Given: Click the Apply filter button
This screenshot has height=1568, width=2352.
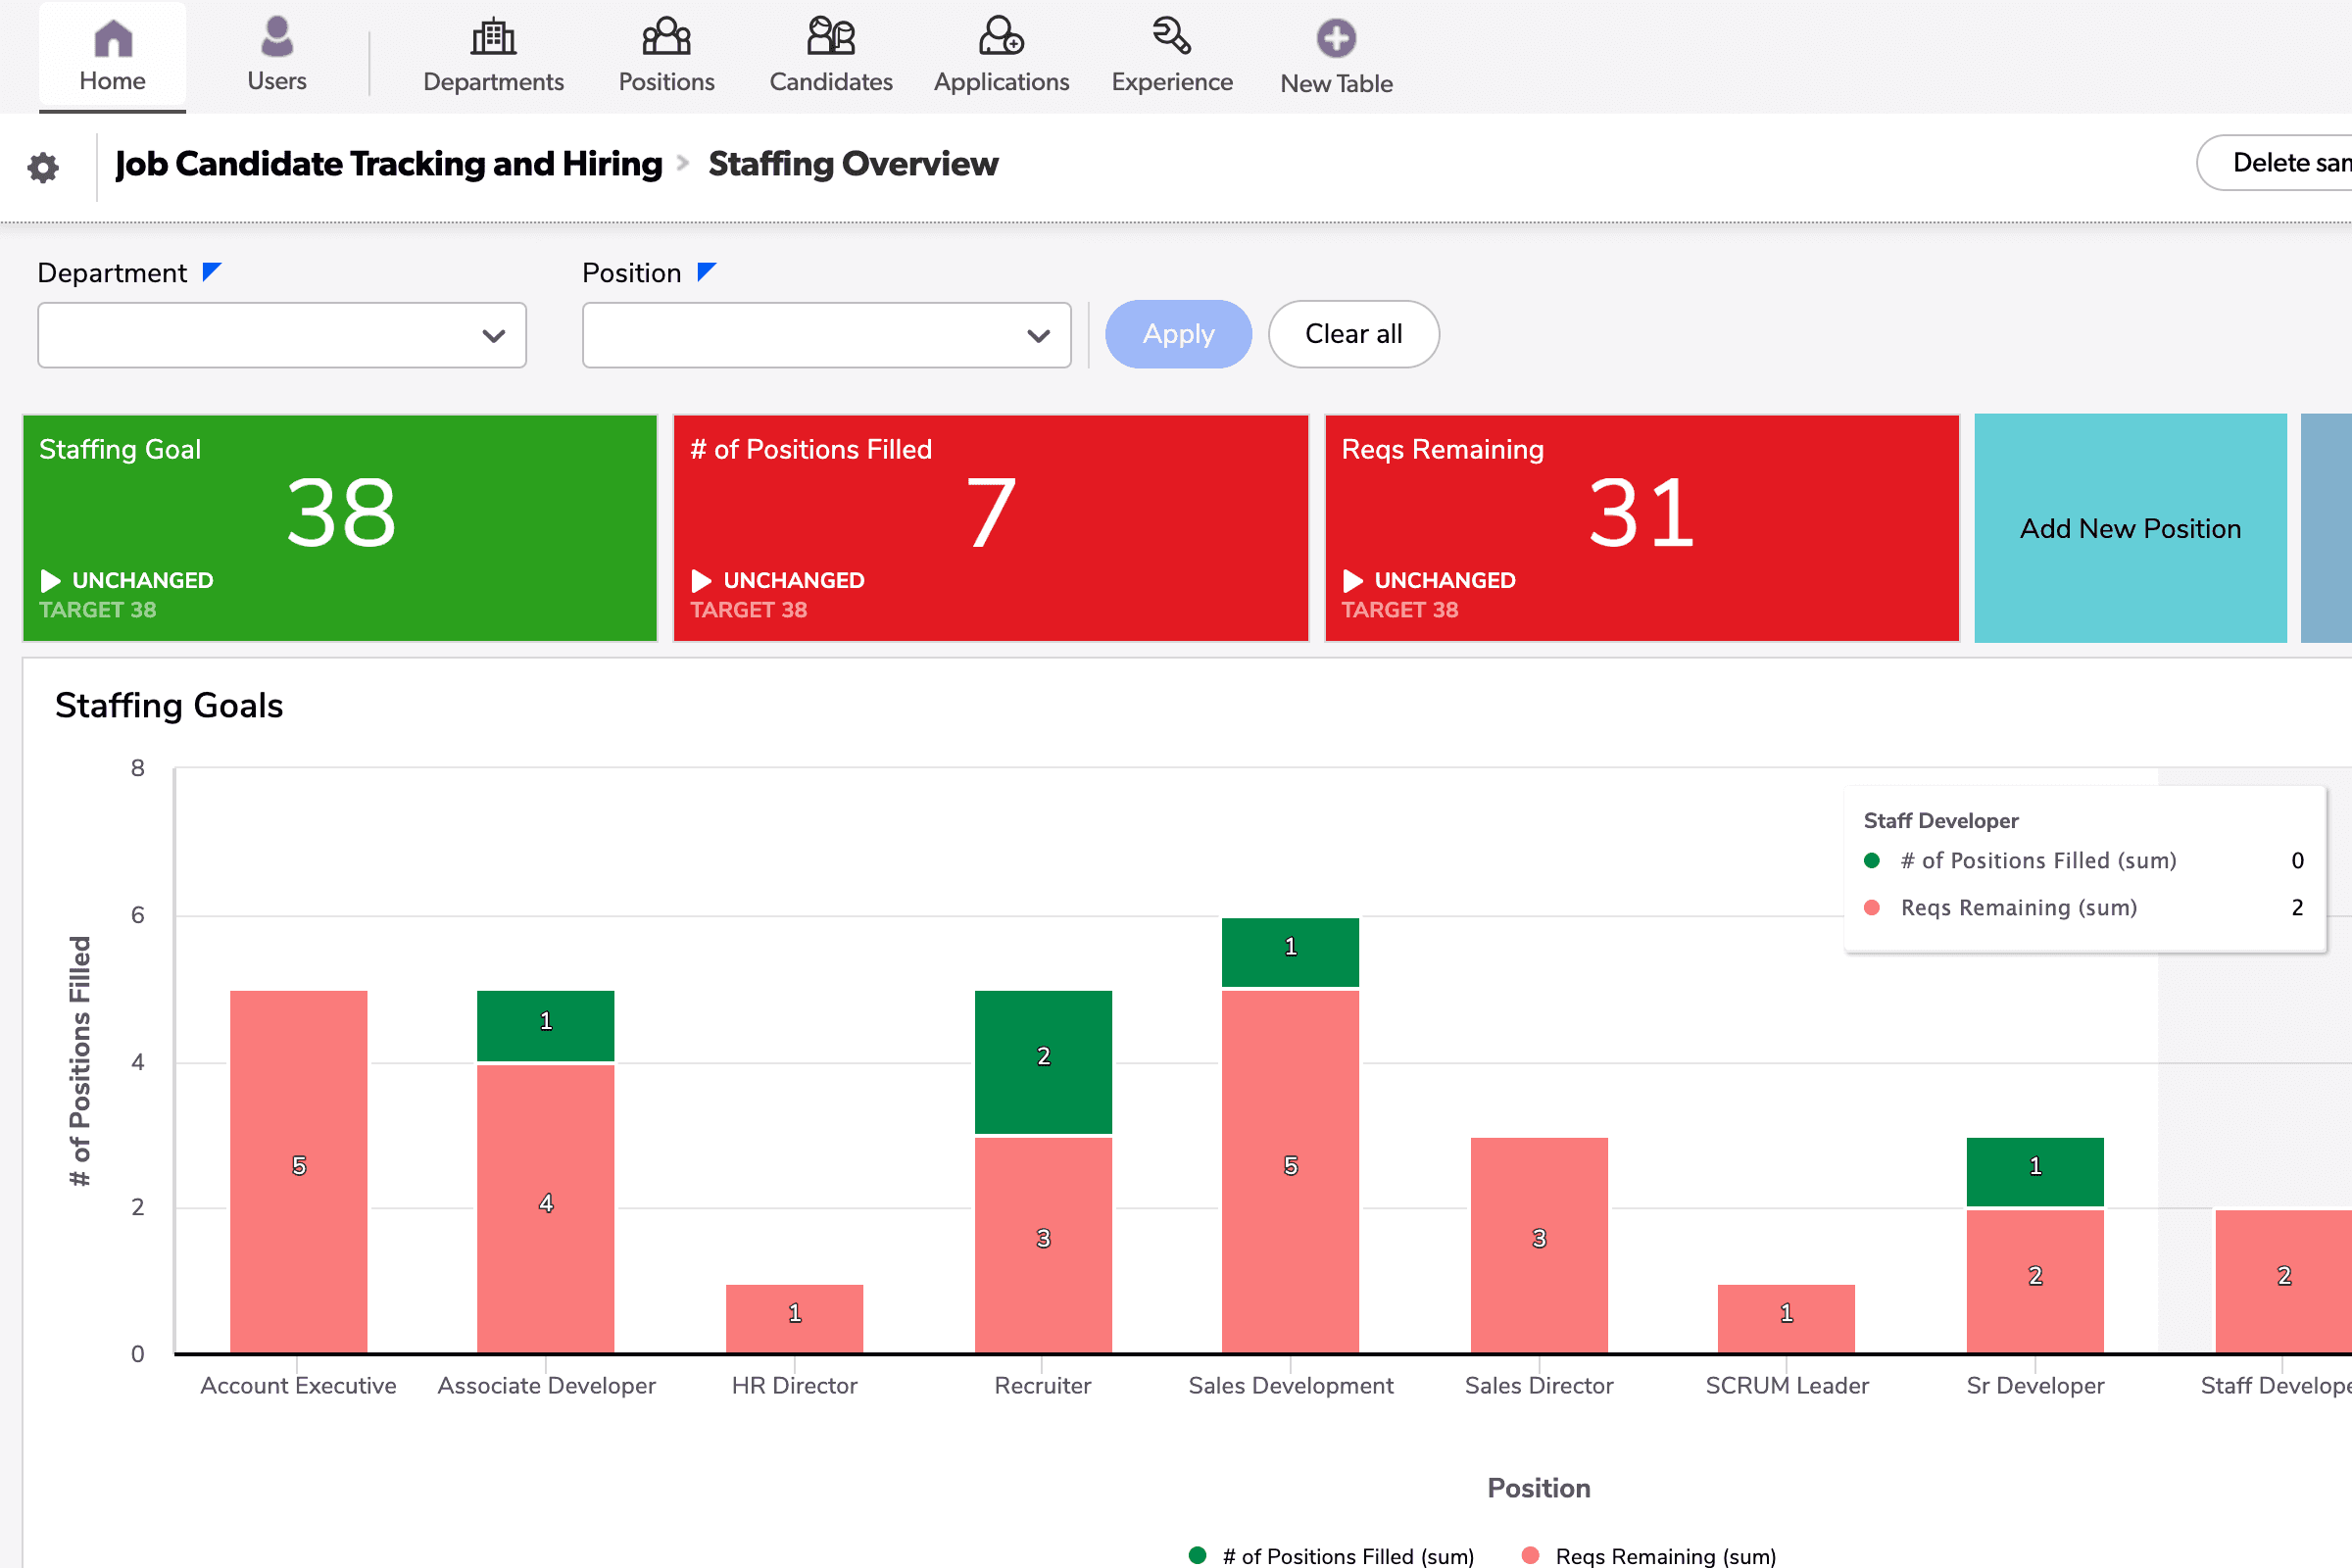Looking at the screenshot, I should pyautogui.click(x=1178, y=334).
